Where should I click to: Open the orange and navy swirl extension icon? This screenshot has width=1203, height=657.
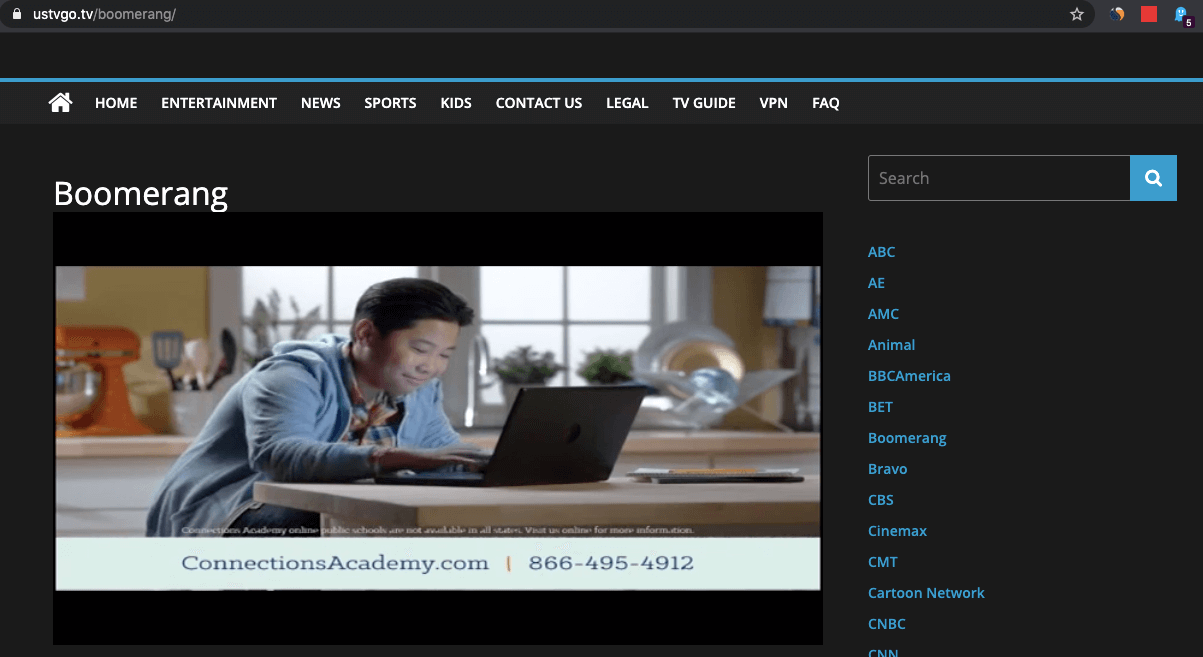pos(1117,14)
